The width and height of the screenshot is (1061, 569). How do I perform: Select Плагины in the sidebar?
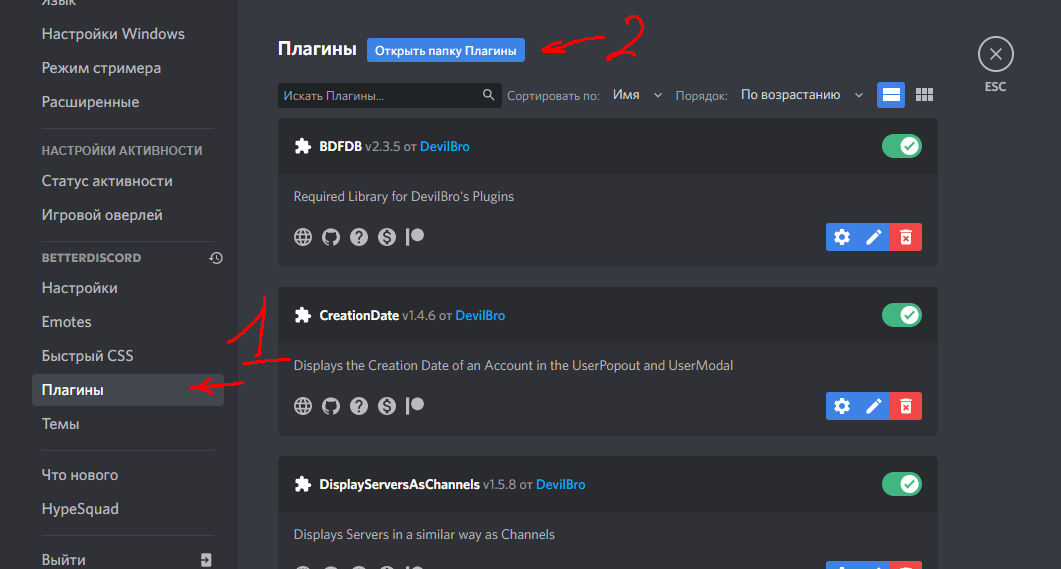click(x=128, y=390)
